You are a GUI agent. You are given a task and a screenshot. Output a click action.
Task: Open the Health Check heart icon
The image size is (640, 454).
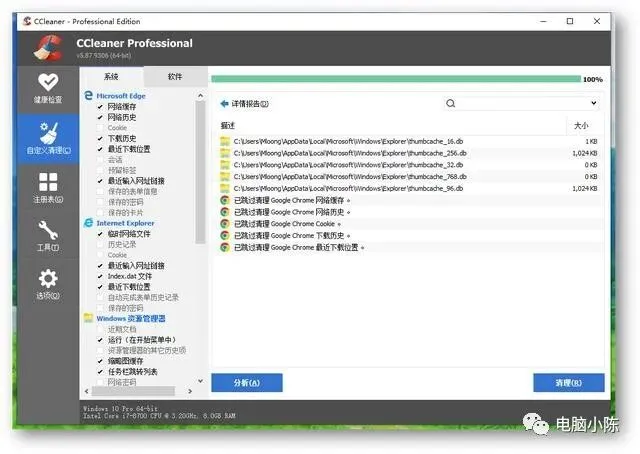pyautogui.click(x=48, y=82)
